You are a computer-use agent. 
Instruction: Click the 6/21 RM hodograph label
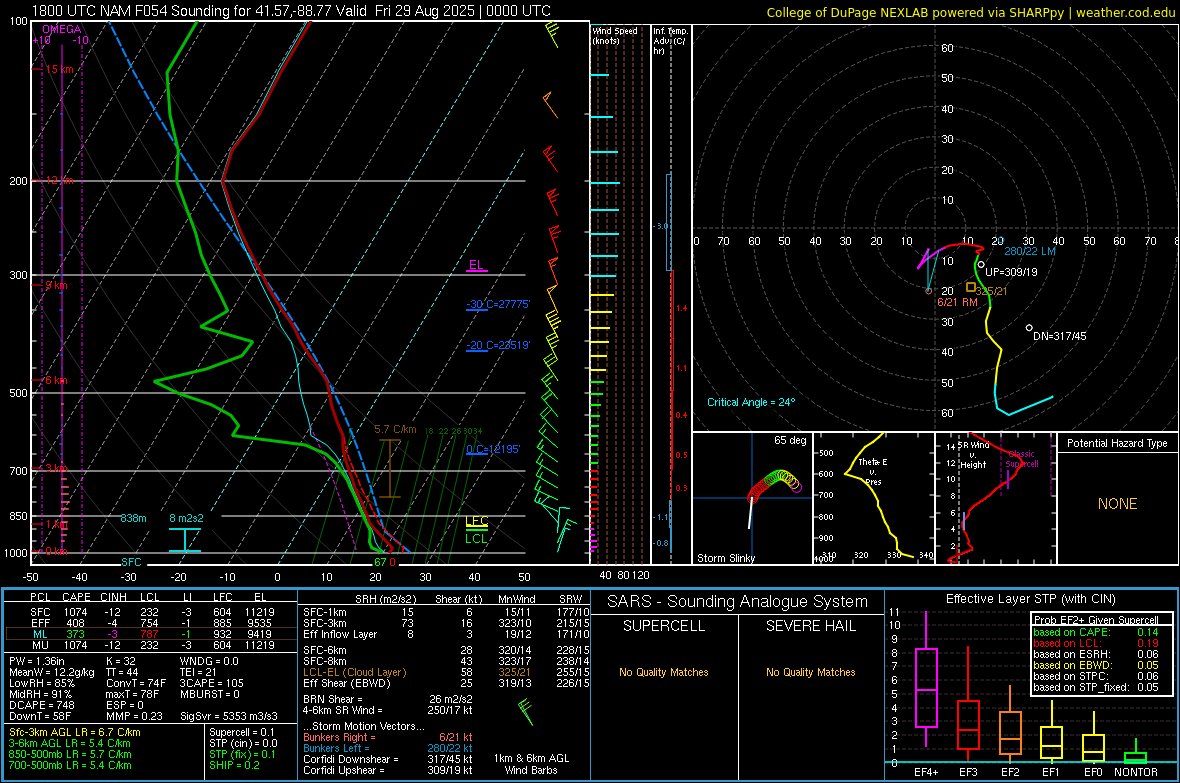[957, 302]
